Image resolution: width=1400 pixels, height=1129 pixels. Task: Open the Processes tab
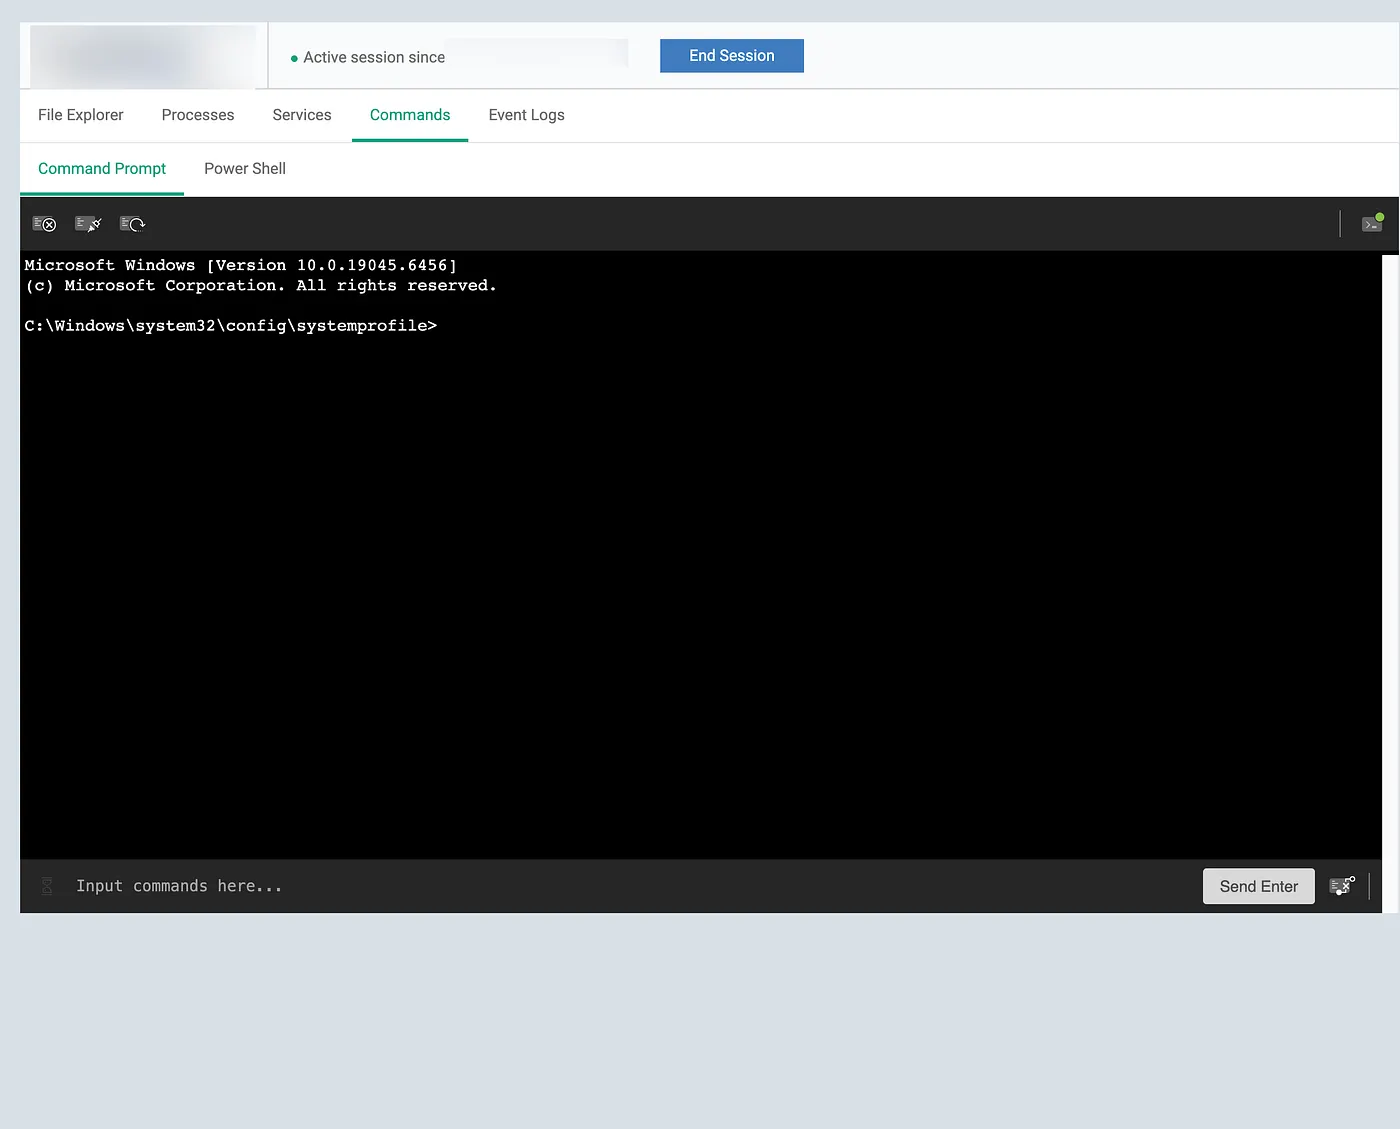tap(197, 115)
